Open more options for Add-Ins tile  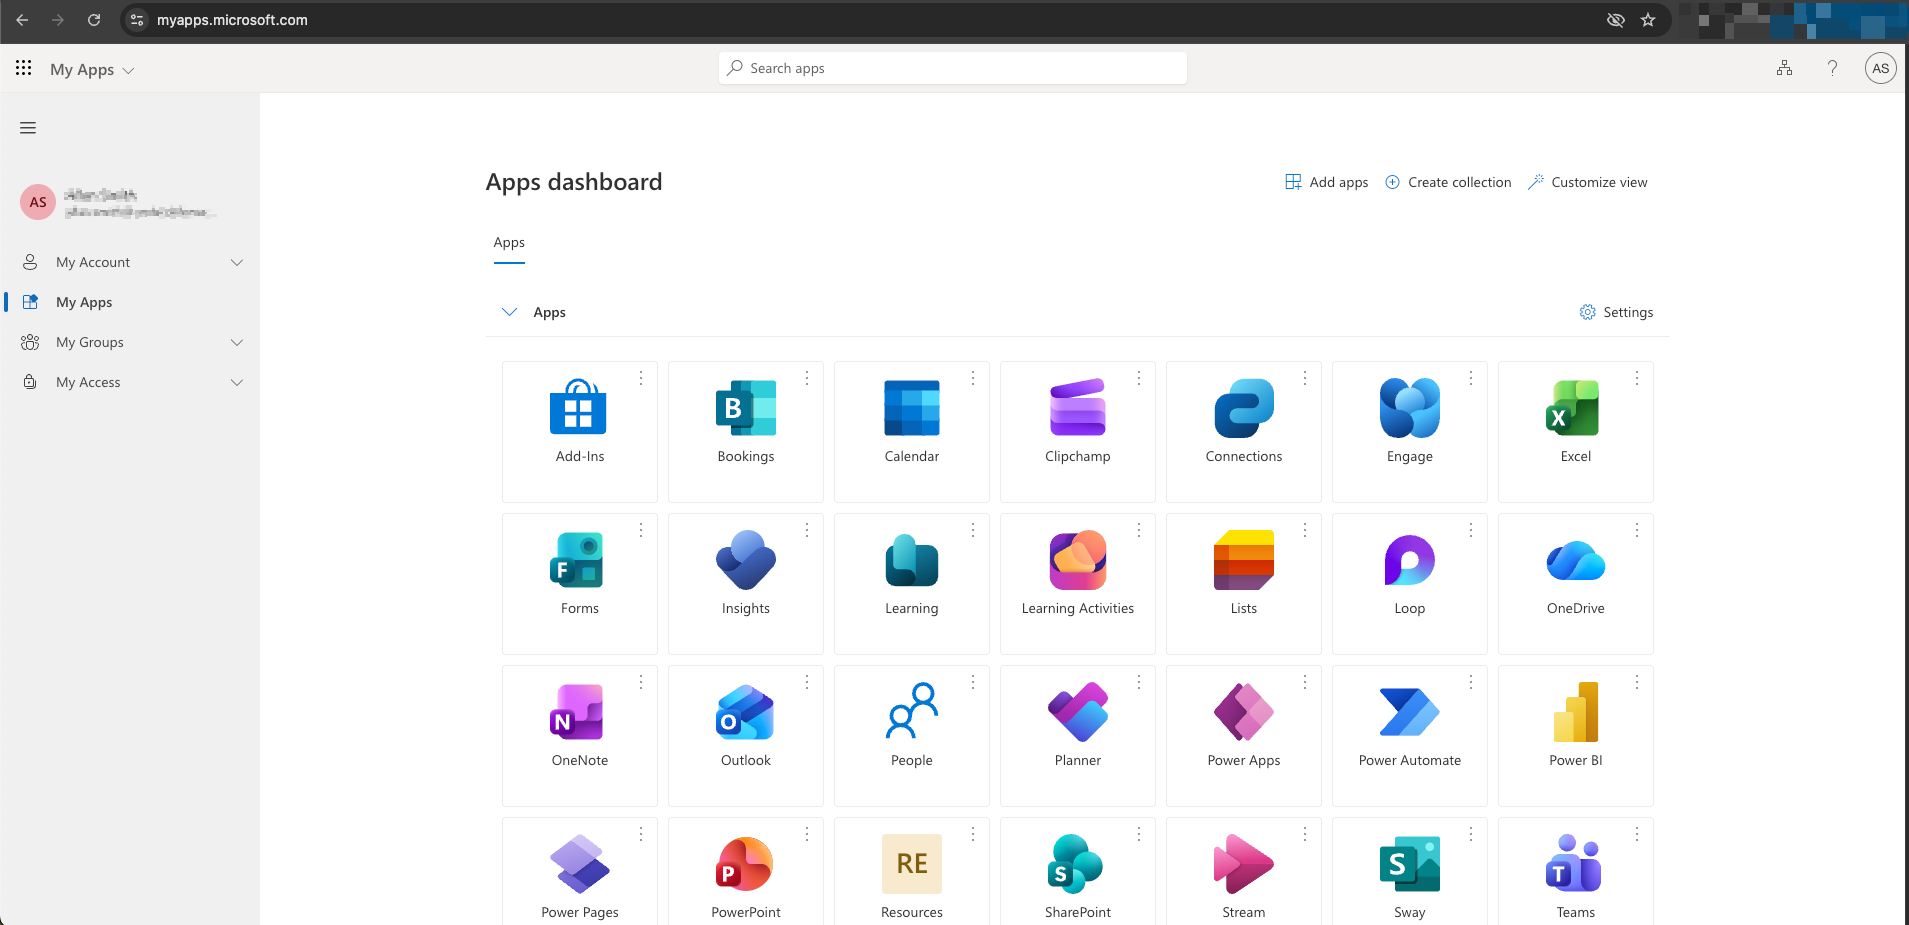click(640, 378)
